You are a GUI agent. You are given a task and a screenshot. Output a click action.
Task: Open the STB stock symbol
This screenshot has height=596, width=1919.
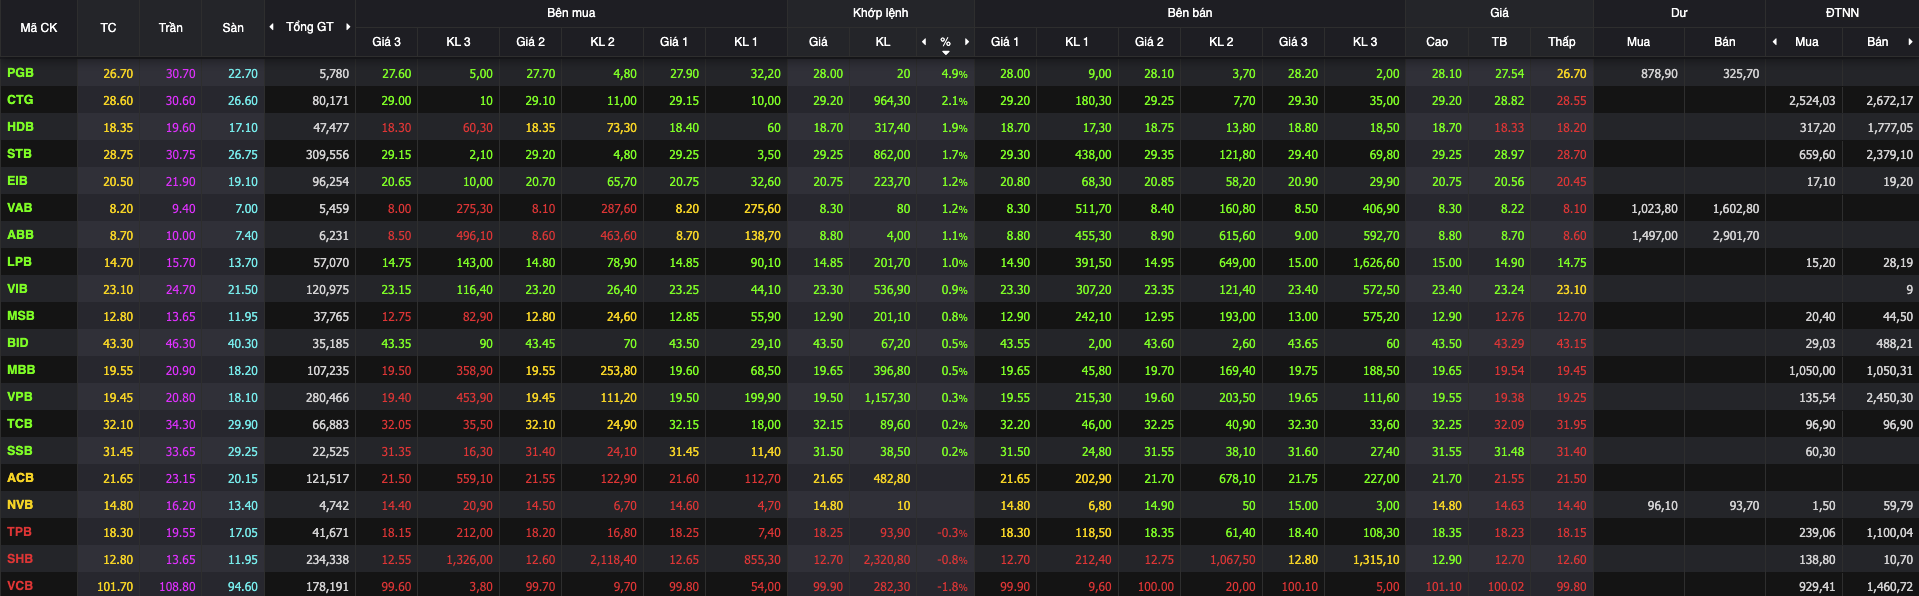click(x=19, y=154)
